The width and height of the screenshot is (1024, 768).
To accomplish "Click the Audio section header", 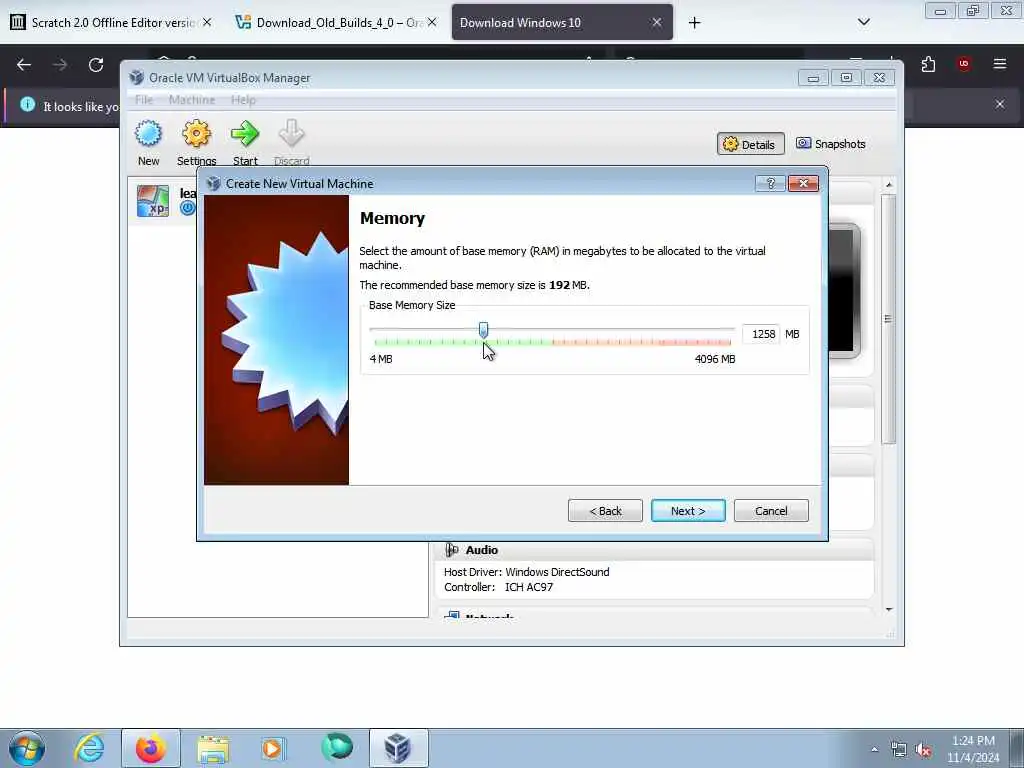I will [654, 550].
